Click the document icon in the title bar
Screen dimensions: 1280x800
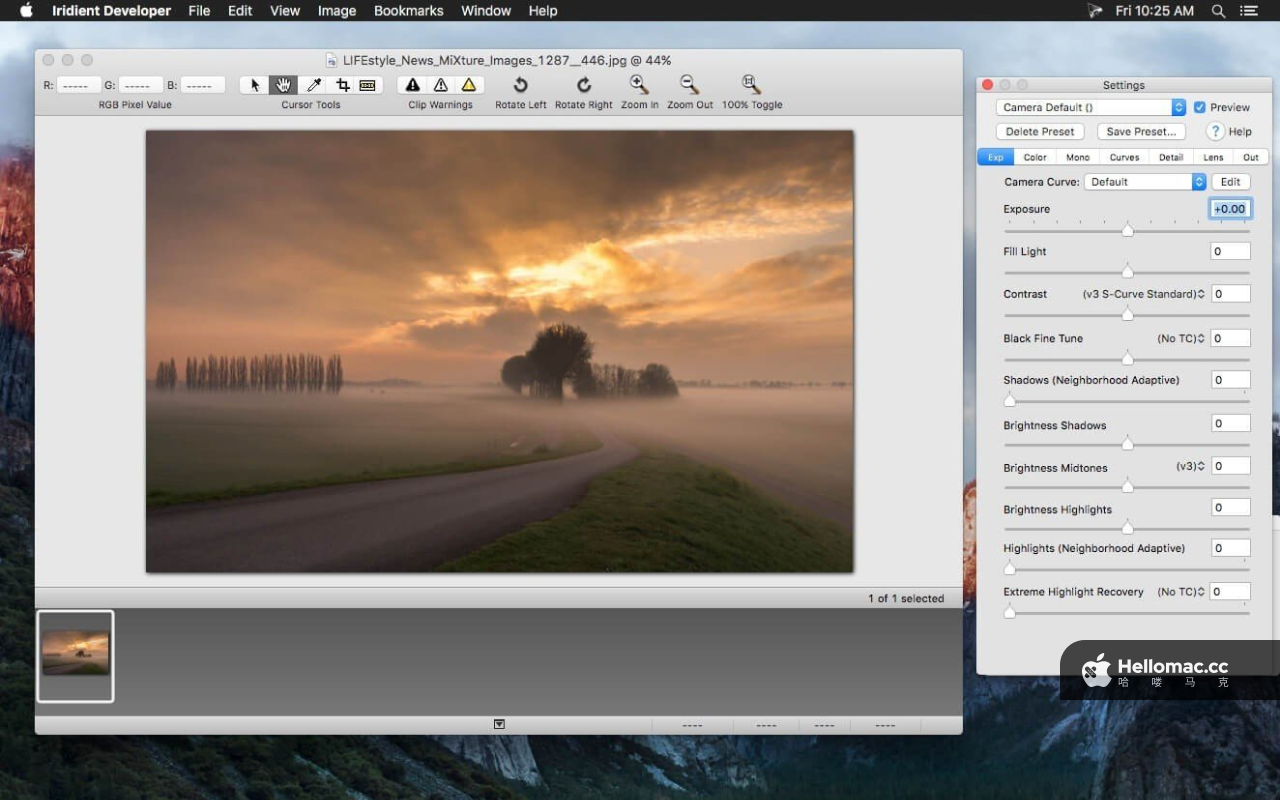332,61
